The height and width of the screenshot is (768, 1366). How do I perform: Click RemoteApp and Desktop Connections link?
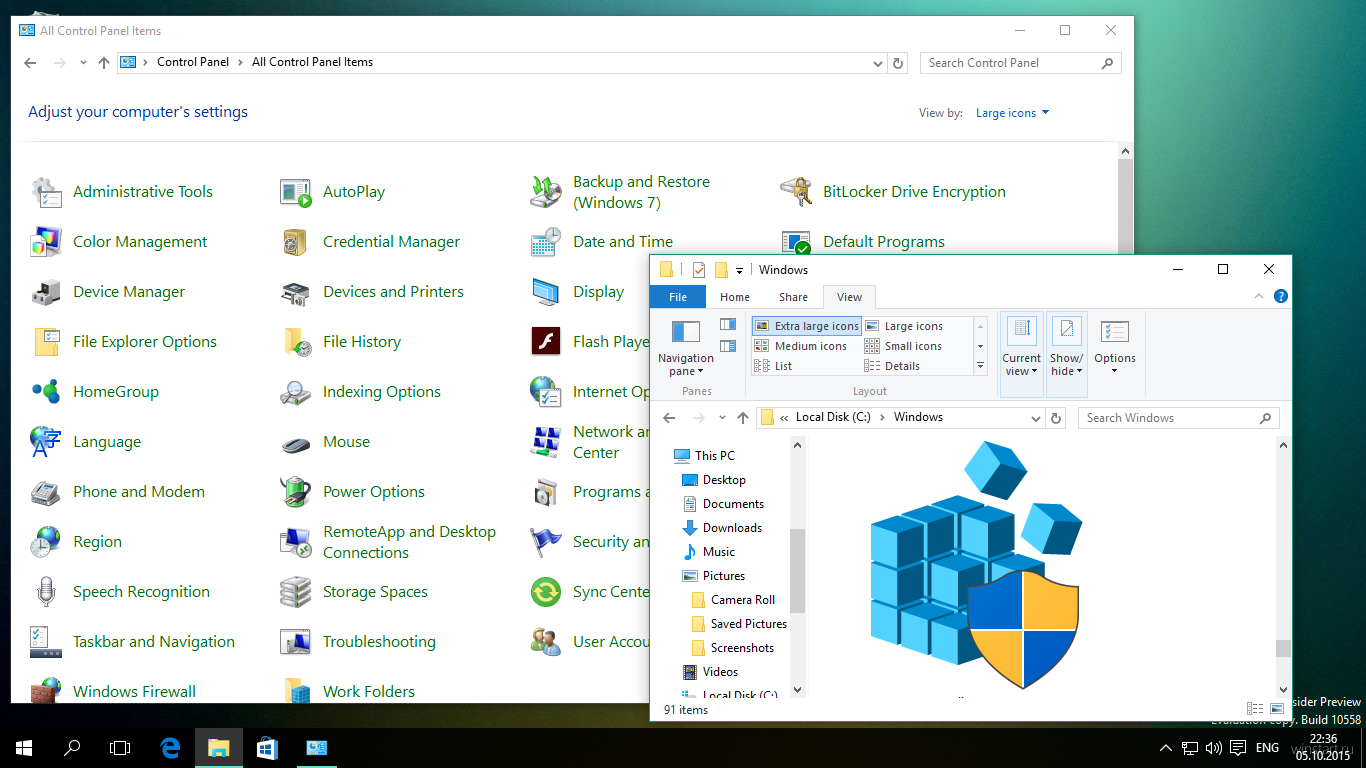point(409,542)
